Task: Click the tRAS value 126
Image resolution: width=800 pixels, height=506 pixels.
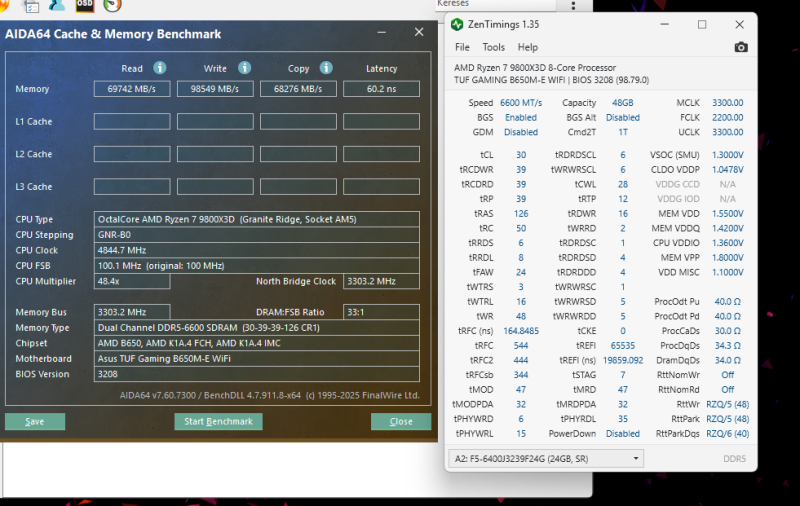Action: pyautogui.click(x=521, y=213)
